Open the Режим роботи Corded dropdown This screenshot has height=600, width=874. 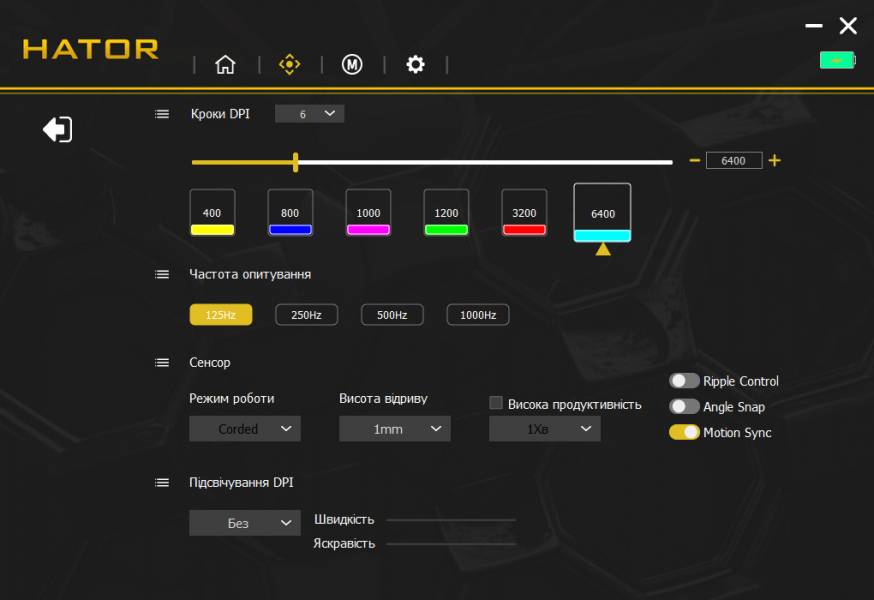coord(245,429)
